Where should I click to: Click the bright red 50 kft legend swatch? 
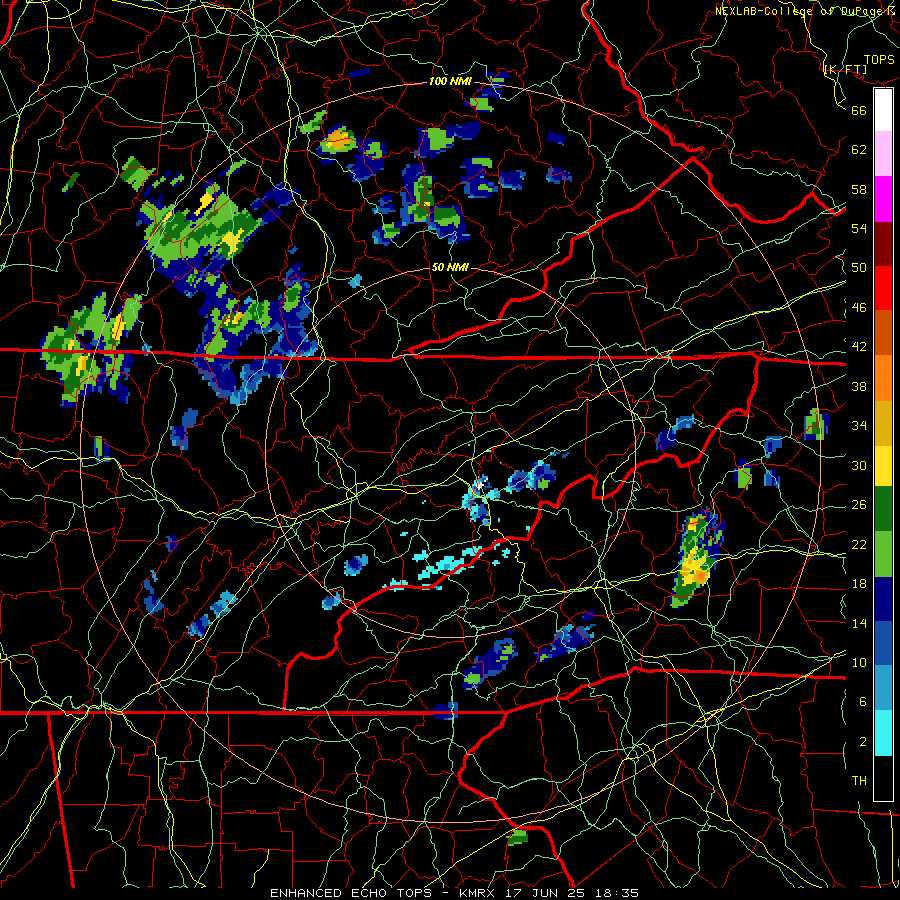pos(883,288)
